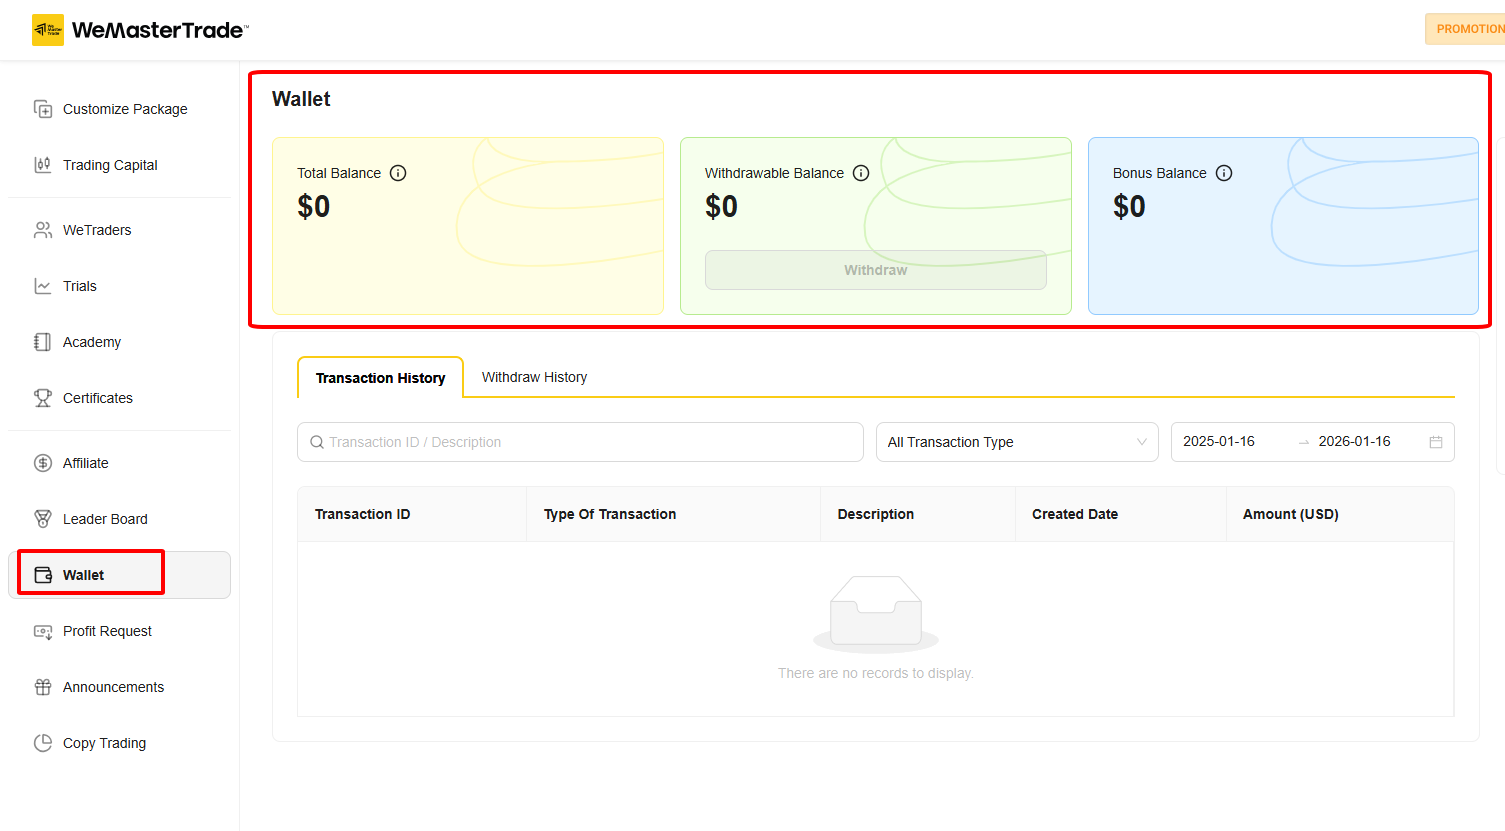Open the All Transaction Type dropdown

(x=1016, y=441)
